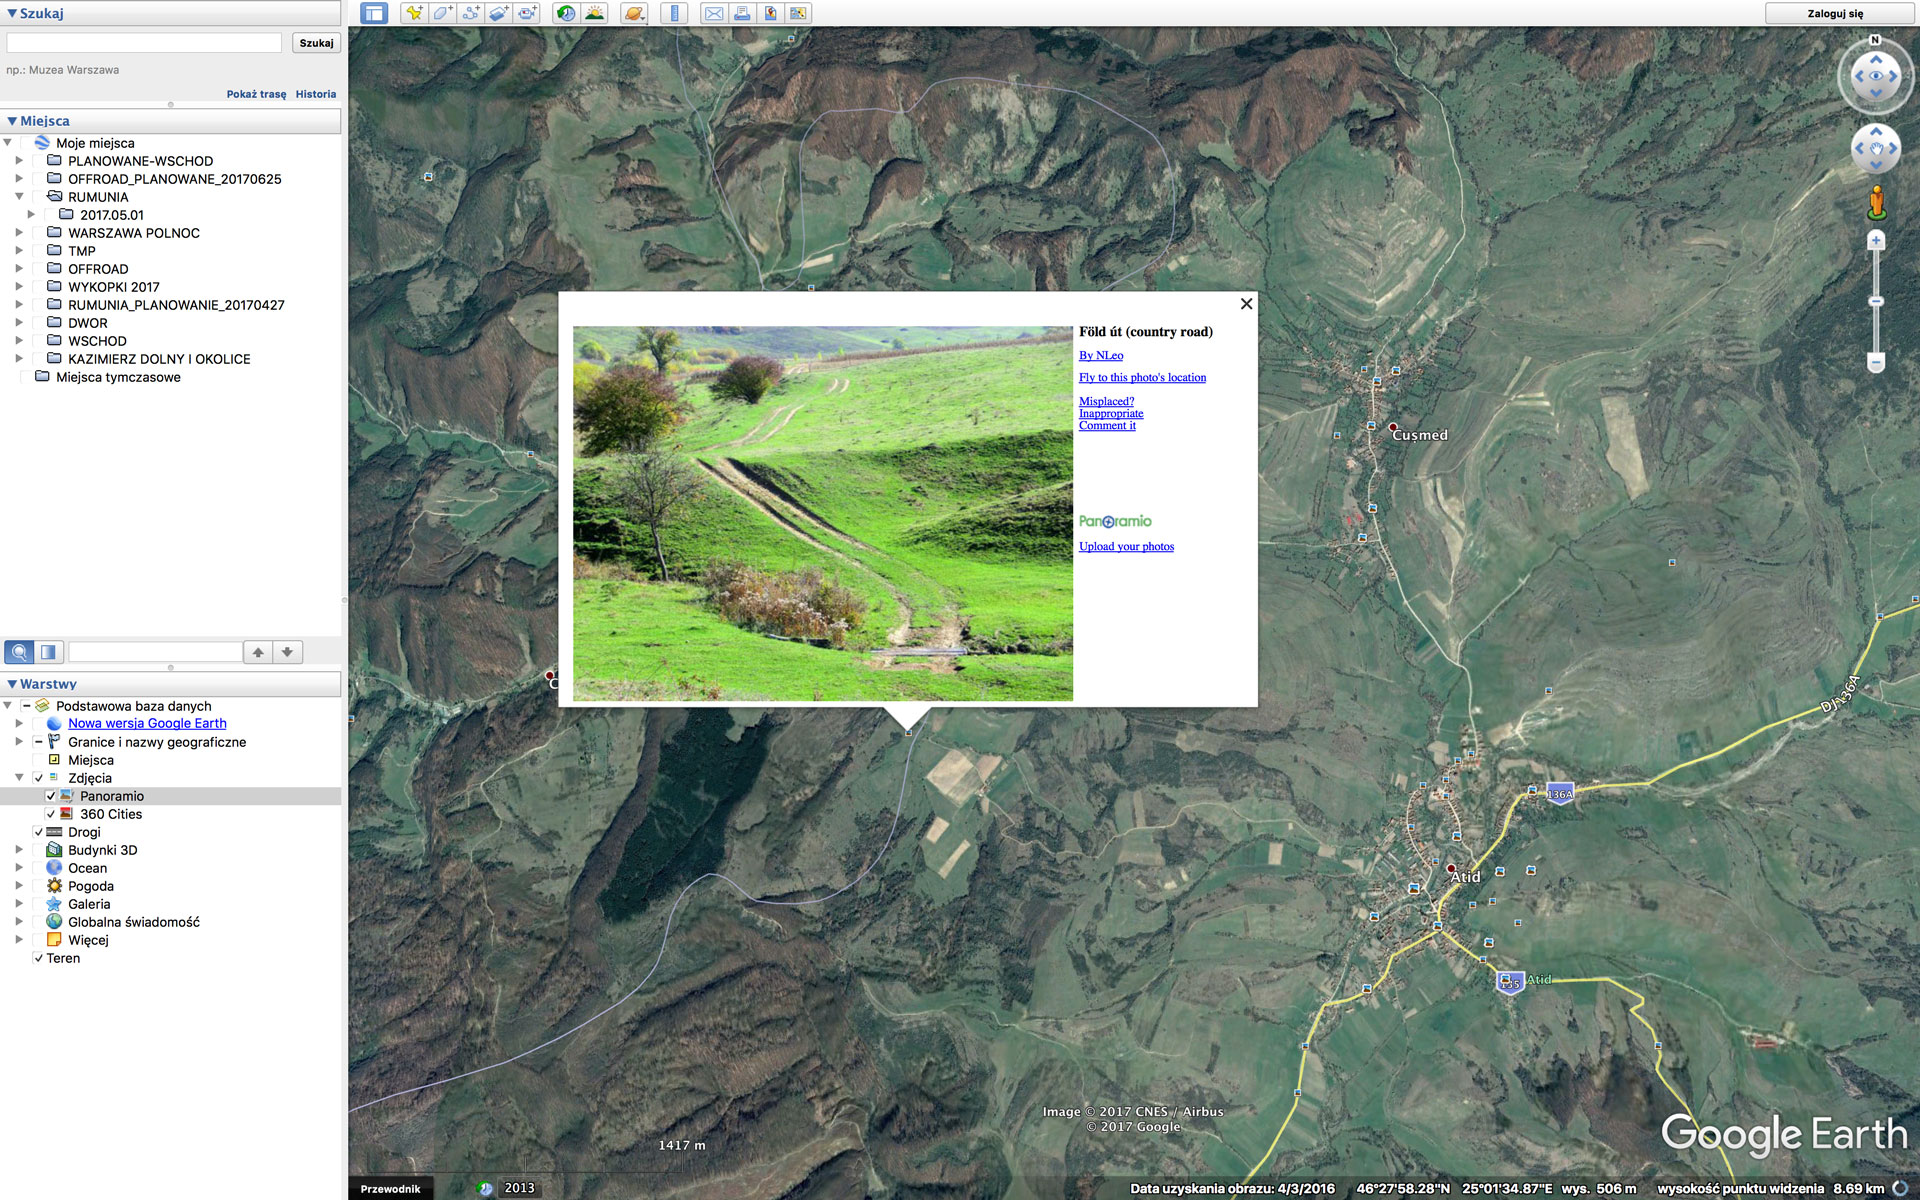1920x1200 pixels.
Task: Open the Historia link
Action: tap(315, 94)
